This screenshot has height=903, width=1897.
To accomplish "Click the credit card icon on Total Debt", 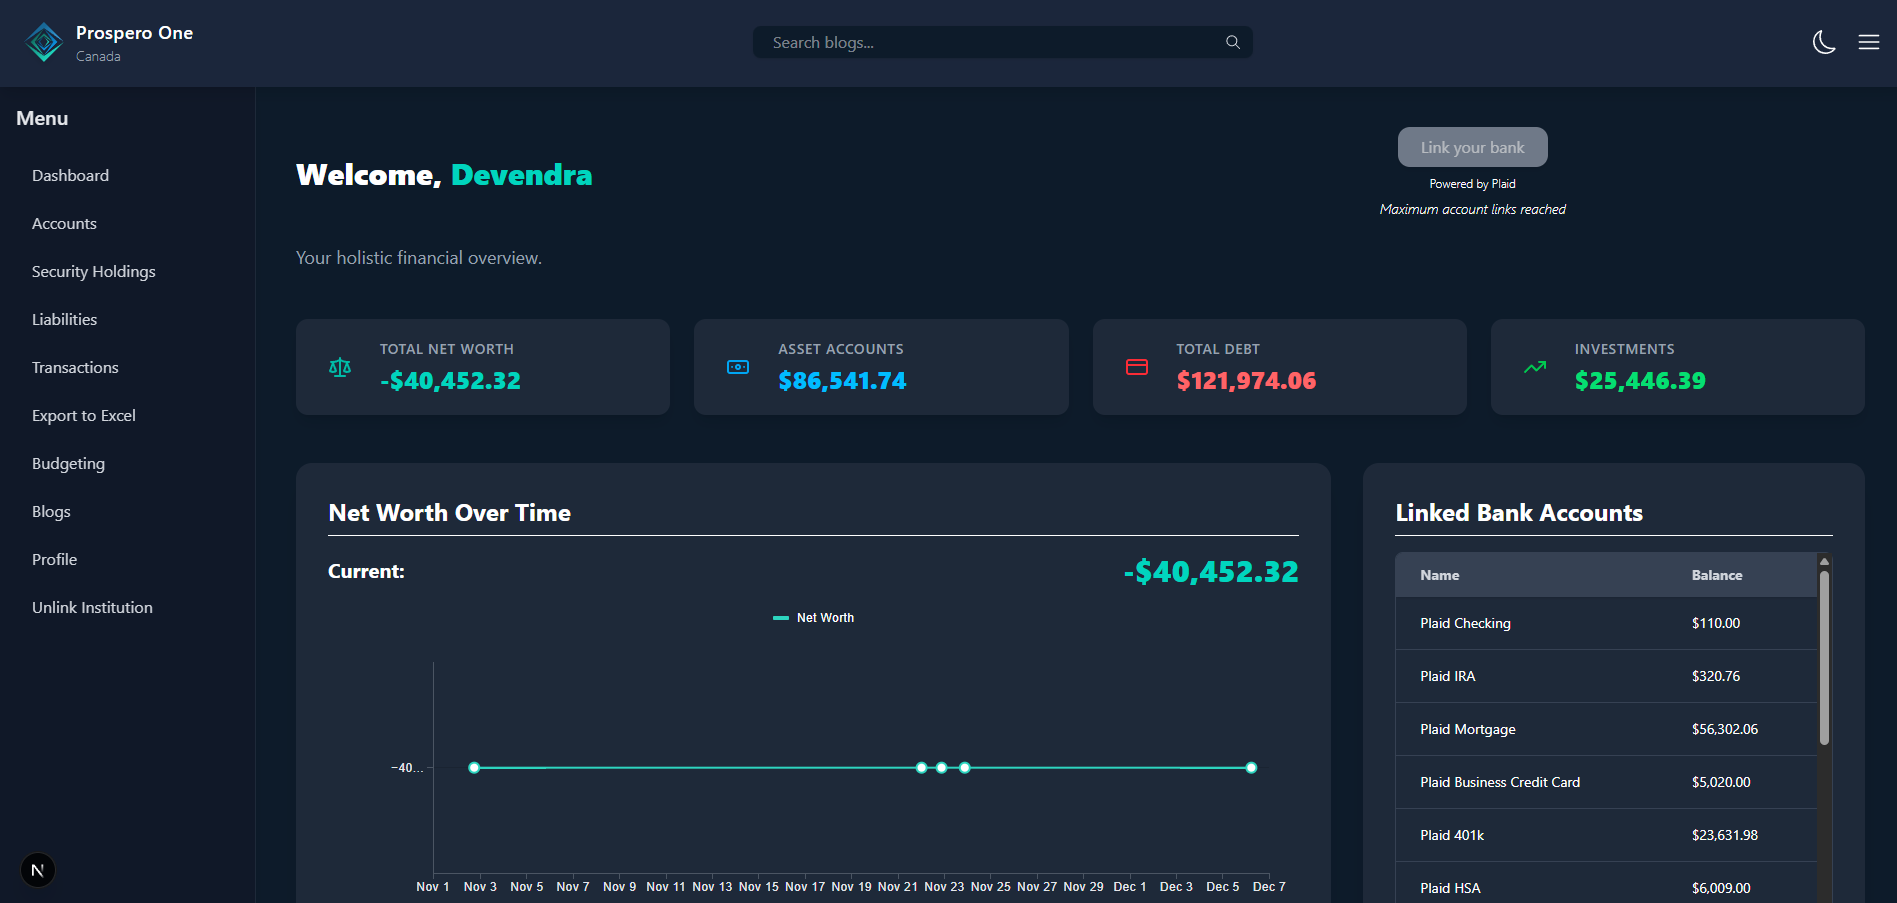I will point(1137,367).
